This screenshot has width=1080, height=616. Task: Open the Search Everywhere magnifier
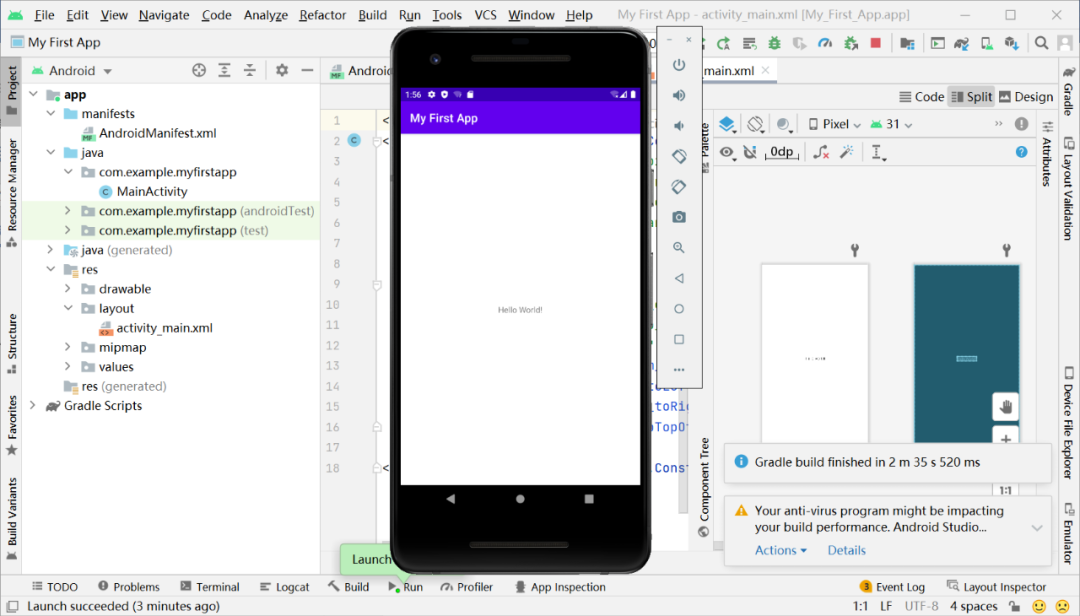point(1041,43)
